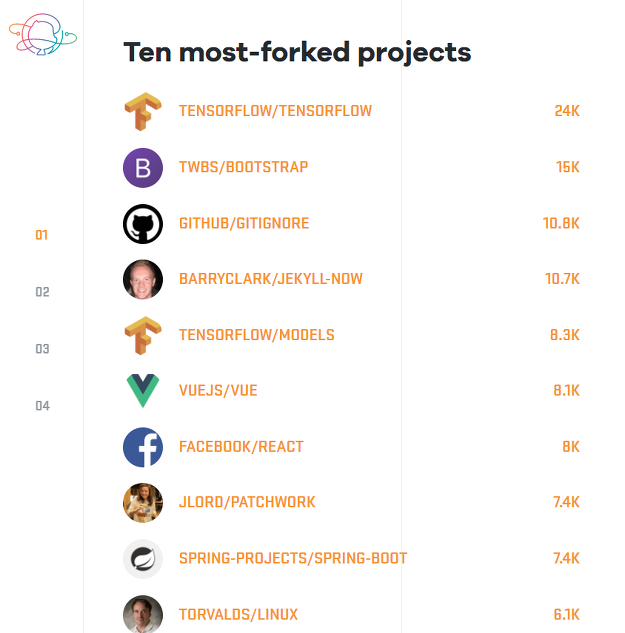Open the TORVALDS/LINUX repository link
The width and height of the screenshot is (625, 633).
point(238,614)
